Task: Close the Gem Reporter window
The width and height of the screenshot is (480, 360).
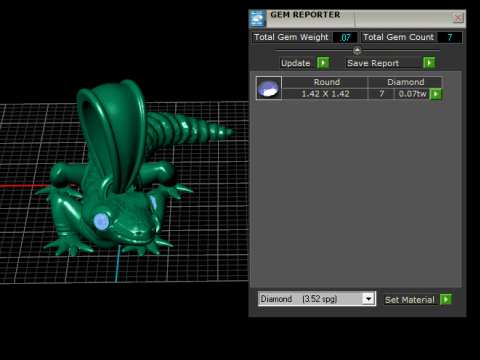Action: click(x=458, y=18)
